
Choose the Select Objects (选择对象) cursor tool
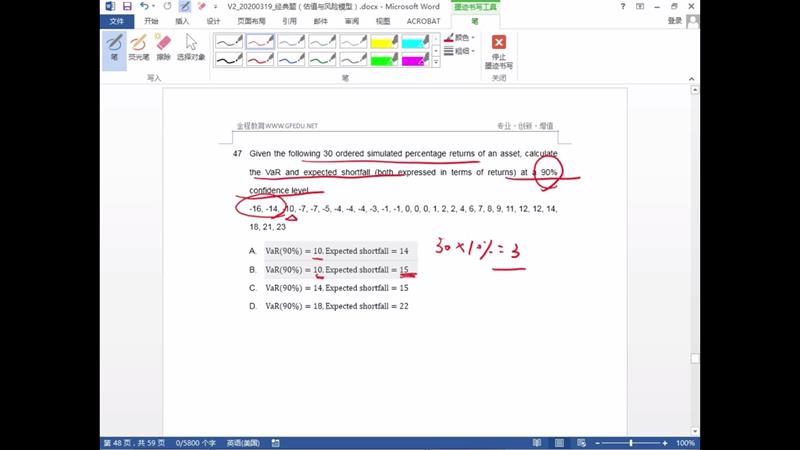click(x=191, y=48)
